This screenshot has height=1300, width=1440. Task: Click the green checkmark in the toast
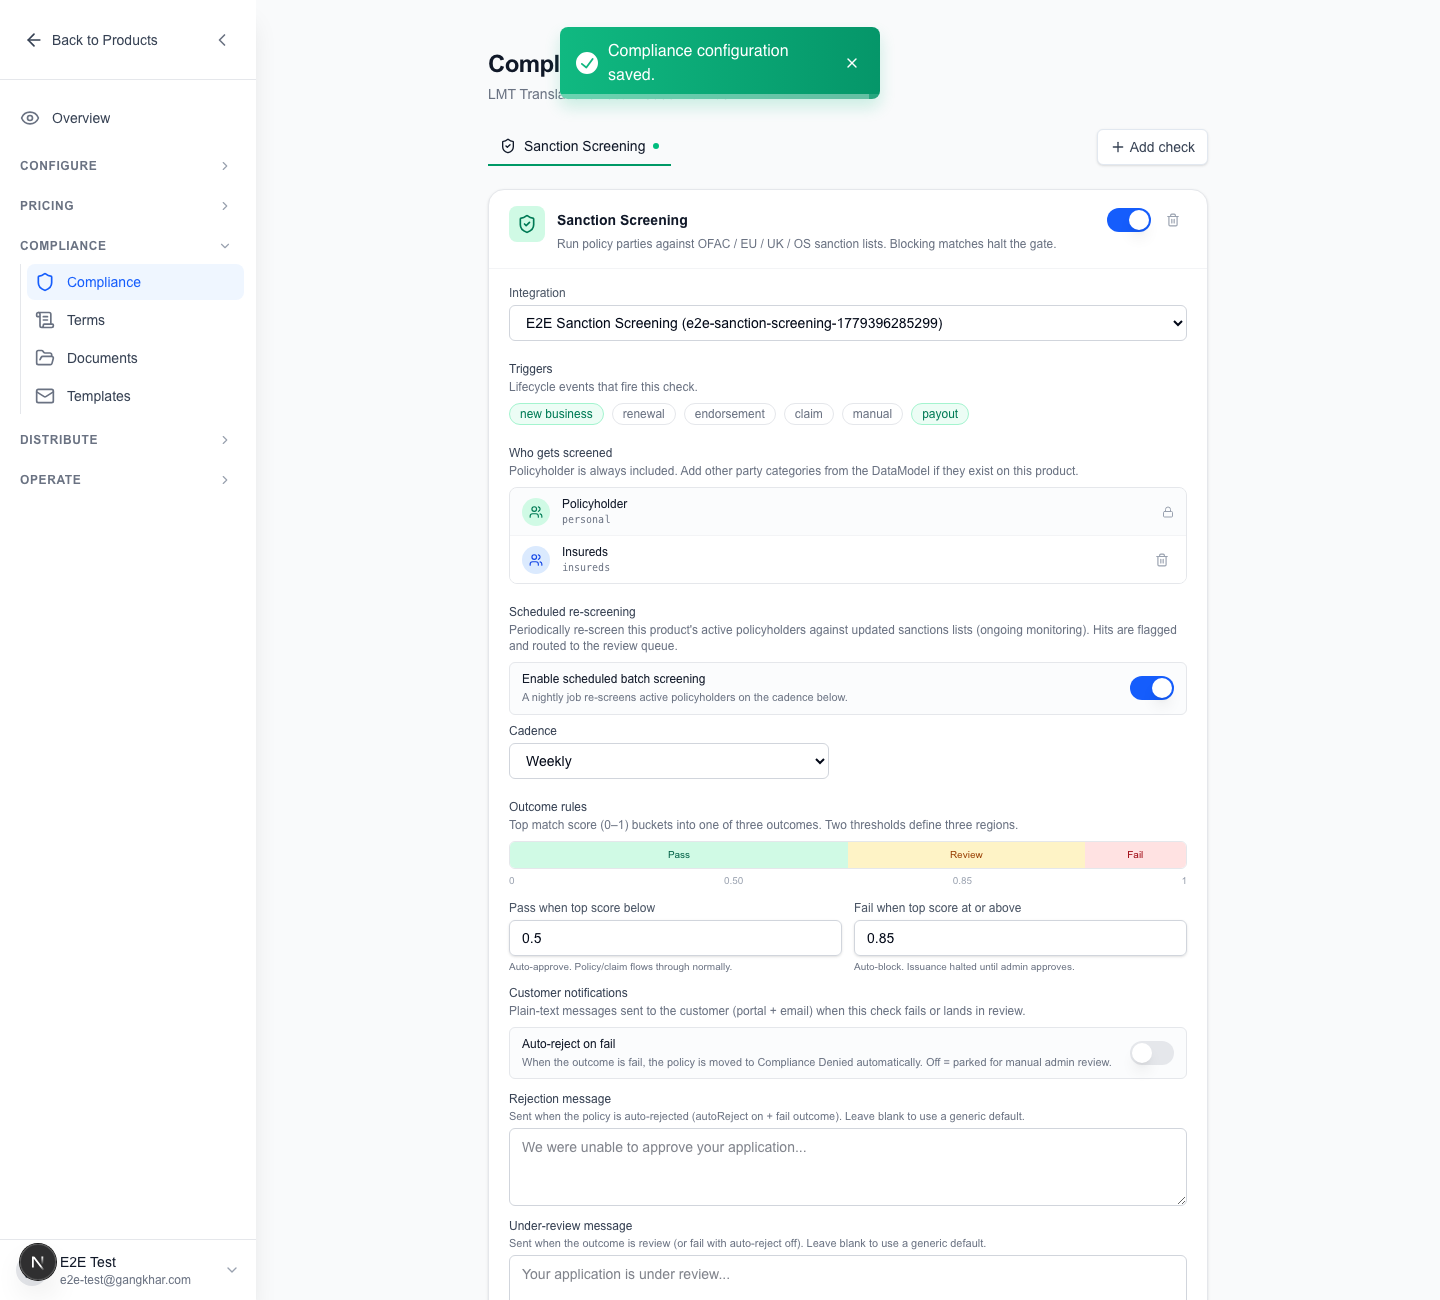click(587, 63)
